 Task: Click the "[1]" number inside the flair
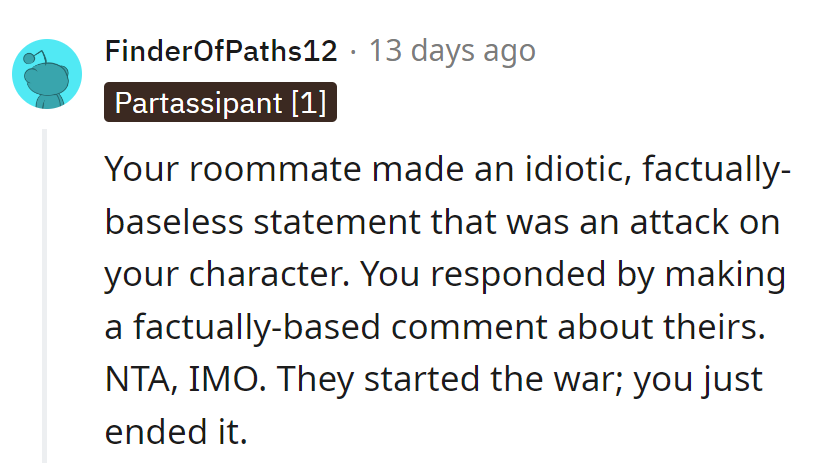tap(308, 103)
